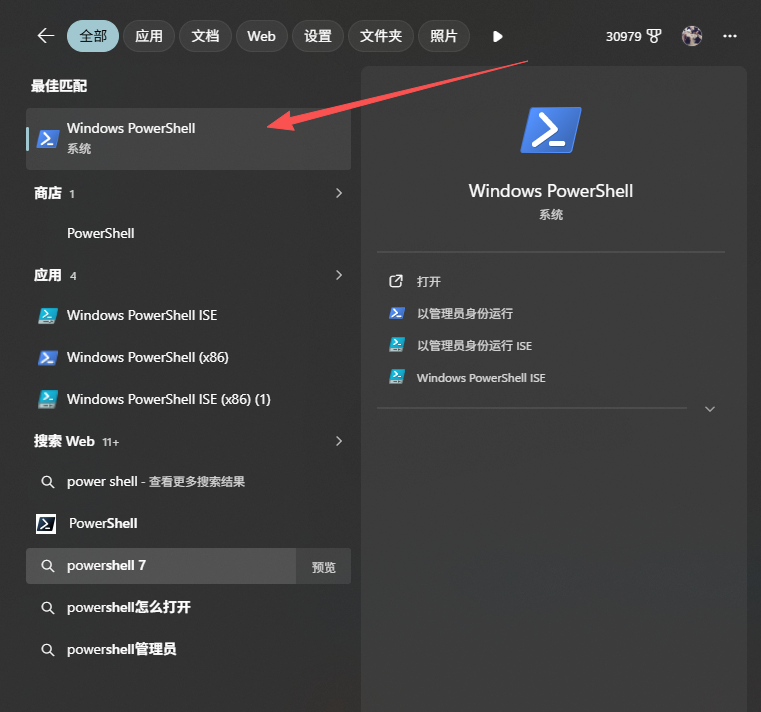The image size is (761, 712).
Task: Show more filters with the play arrow
Action: (x=497, y=36)
